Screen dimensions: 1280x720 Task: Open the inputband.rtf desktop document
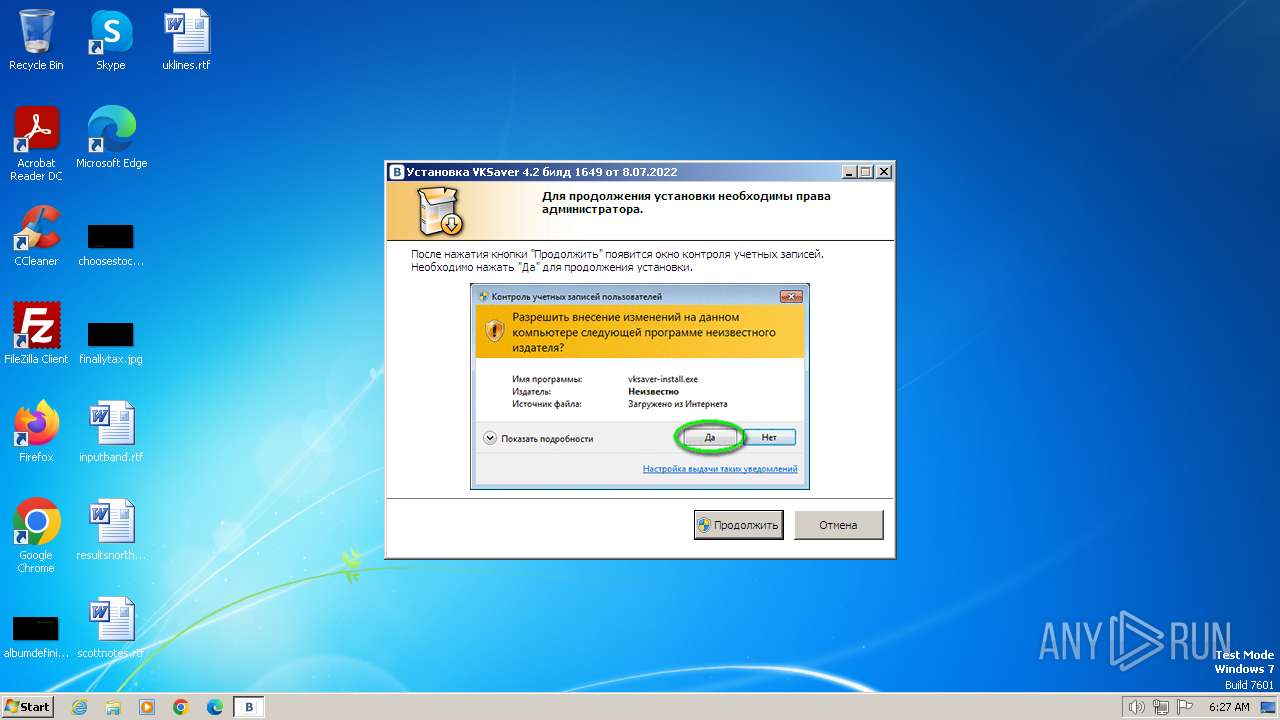point(111,432)
